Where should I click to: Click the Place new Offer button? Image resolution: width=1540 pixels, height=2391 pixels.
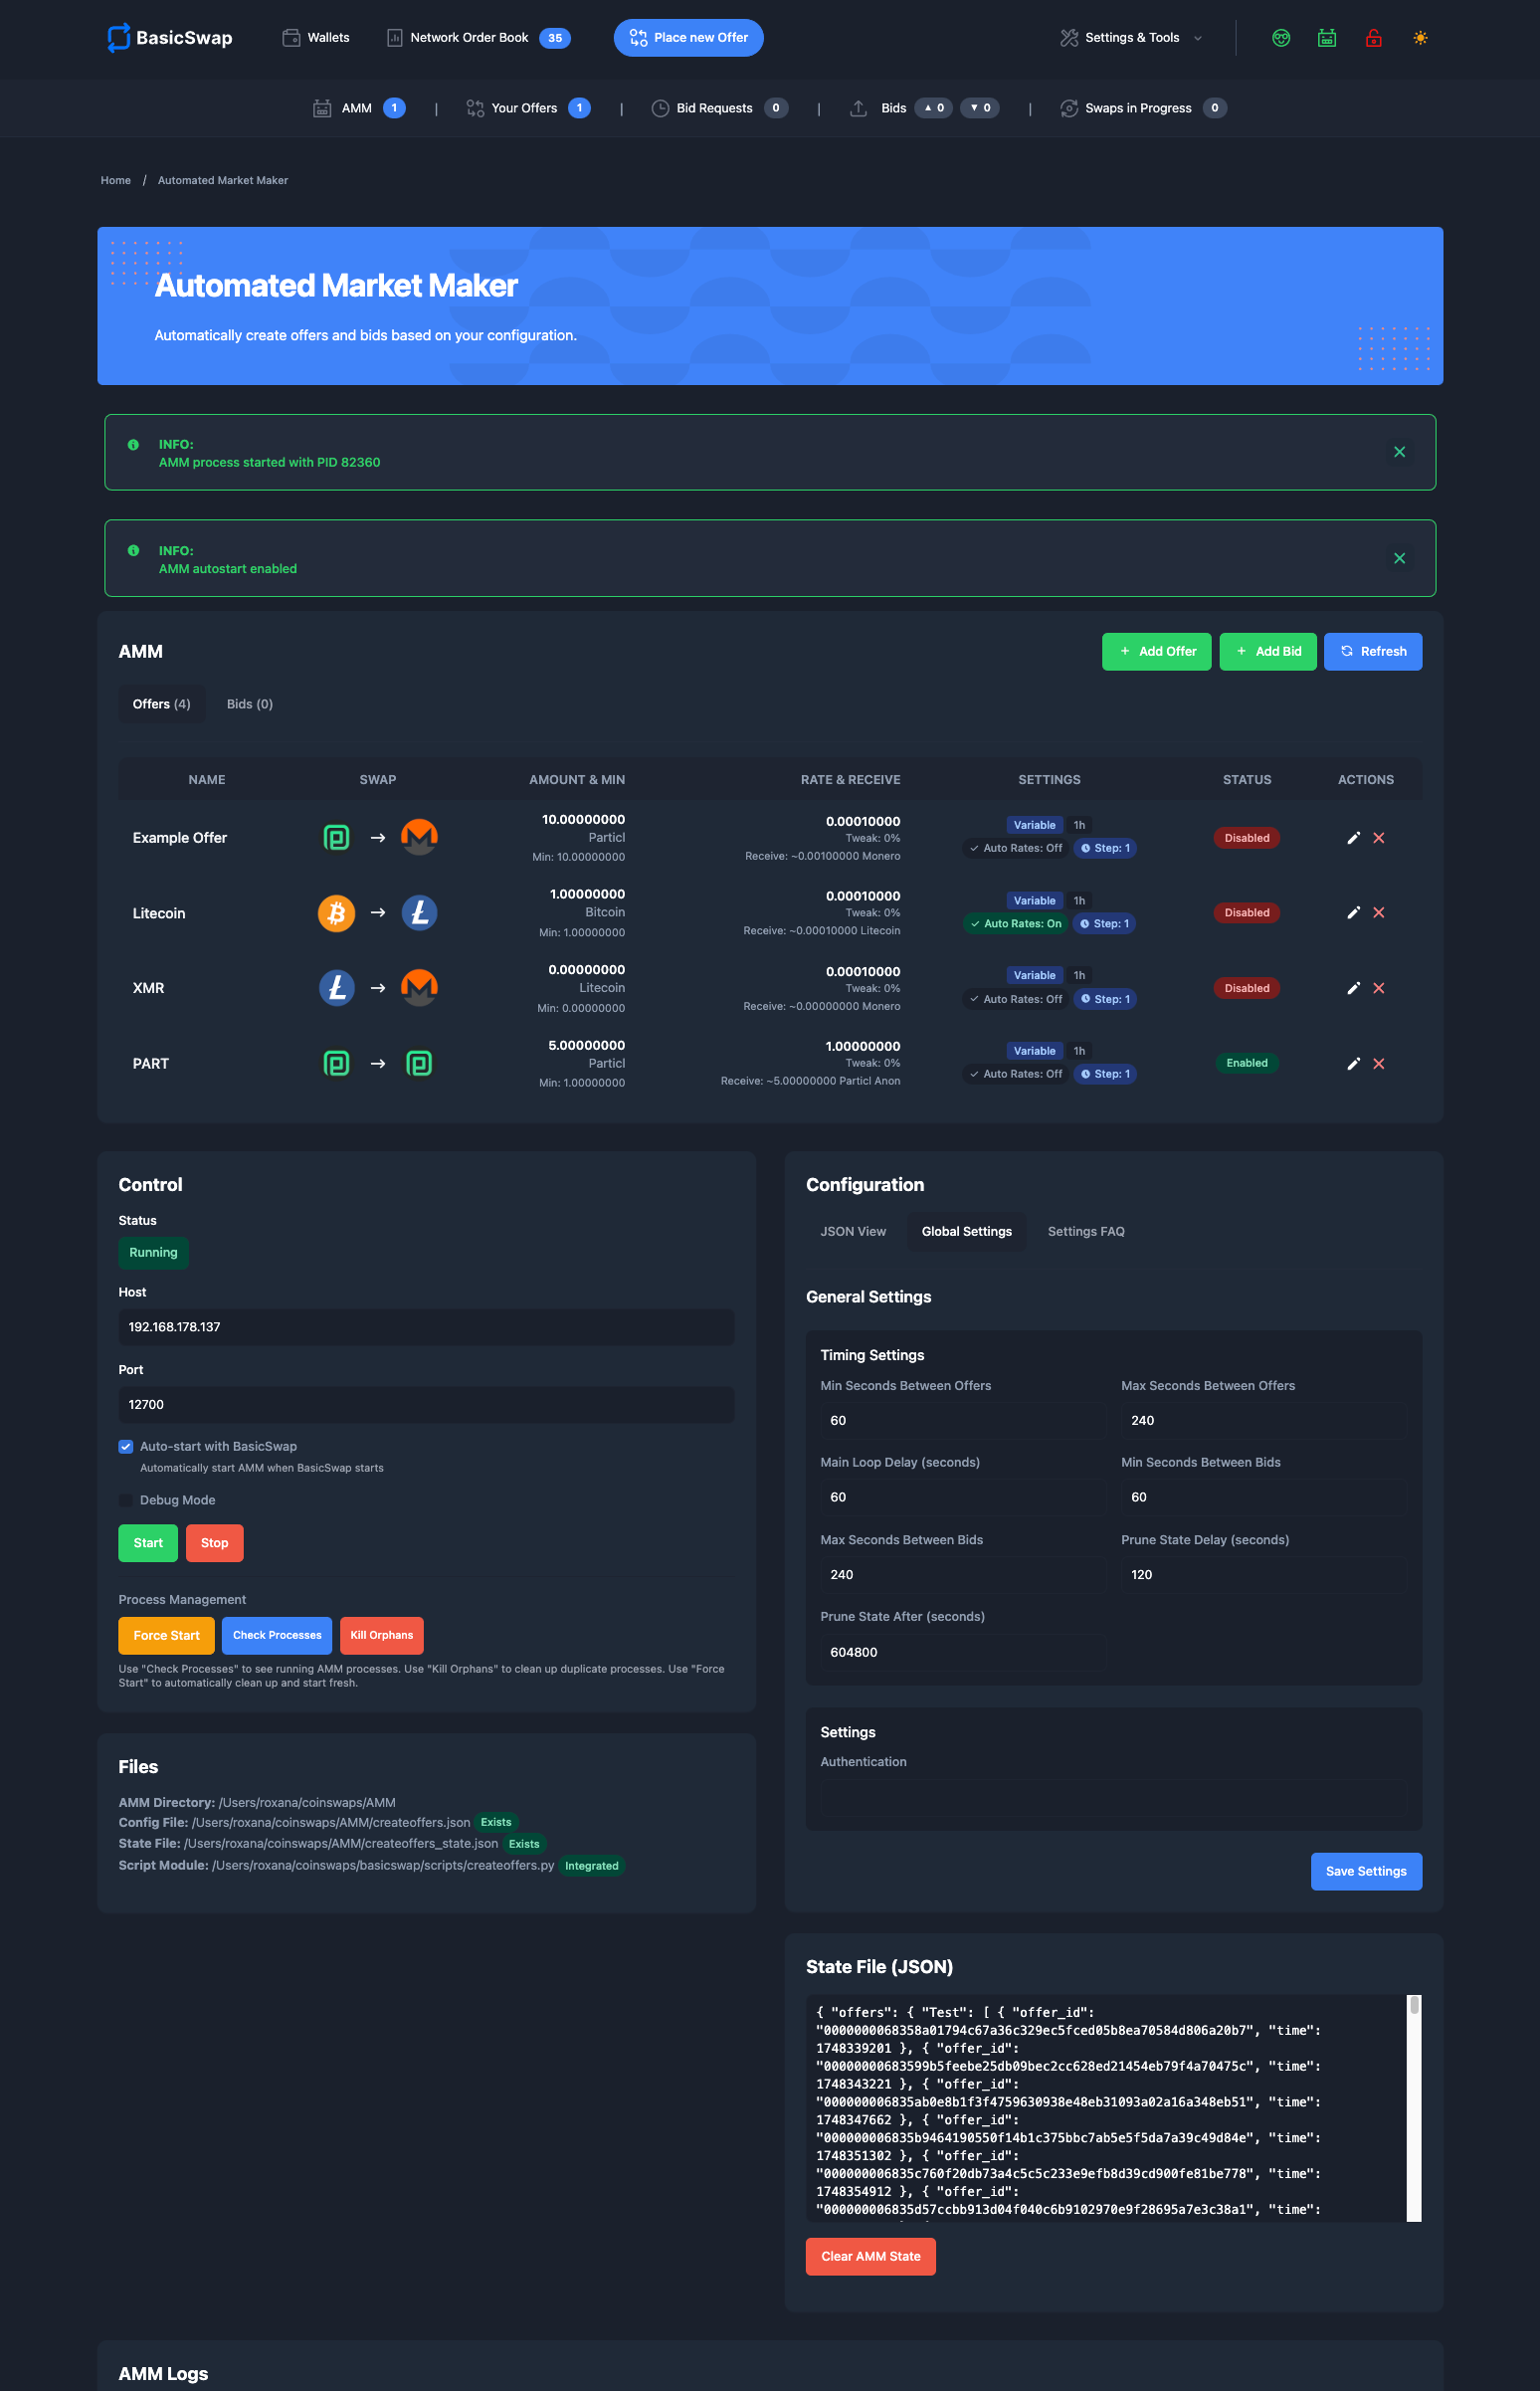[x=688, y=38]
